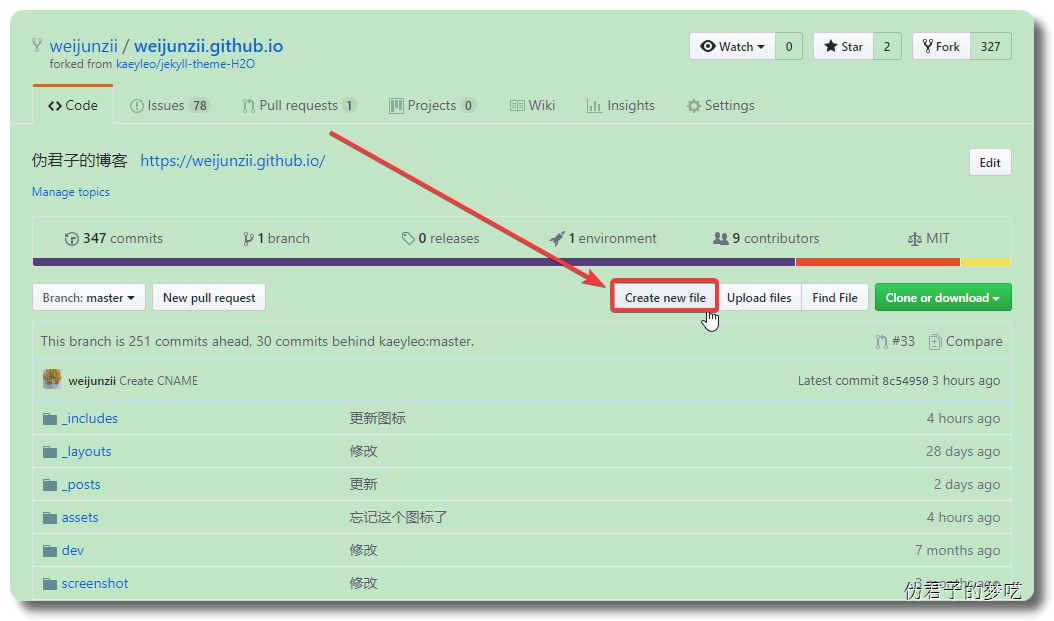Open the 347 commits link
Screen dimensions: 1054x621
(x=114, y=239)
